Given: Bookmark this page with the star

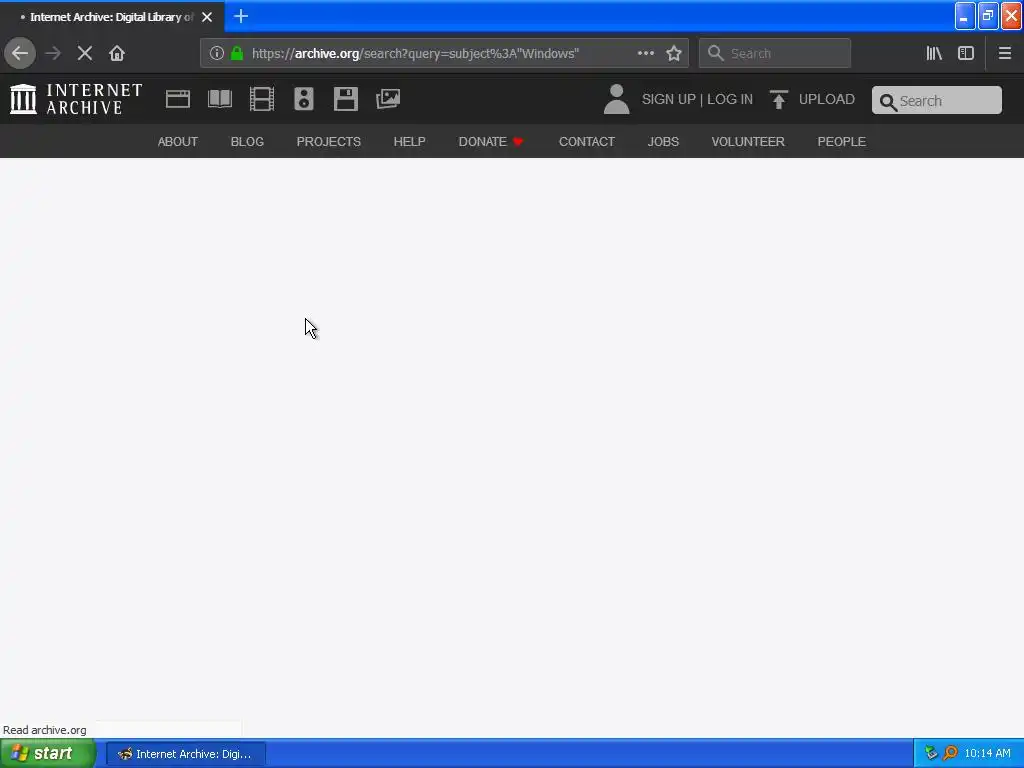Looking at the screenshot, I should coord(674,54).
